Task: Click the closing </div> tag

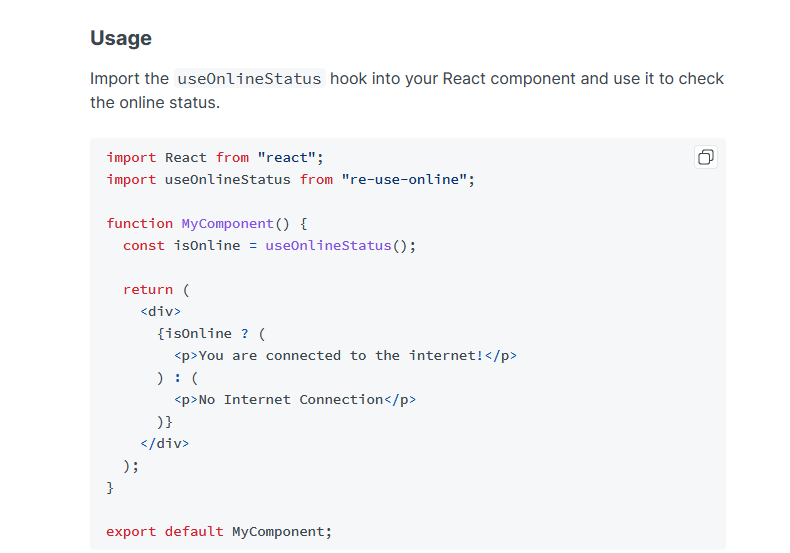Action: [165, 444]
